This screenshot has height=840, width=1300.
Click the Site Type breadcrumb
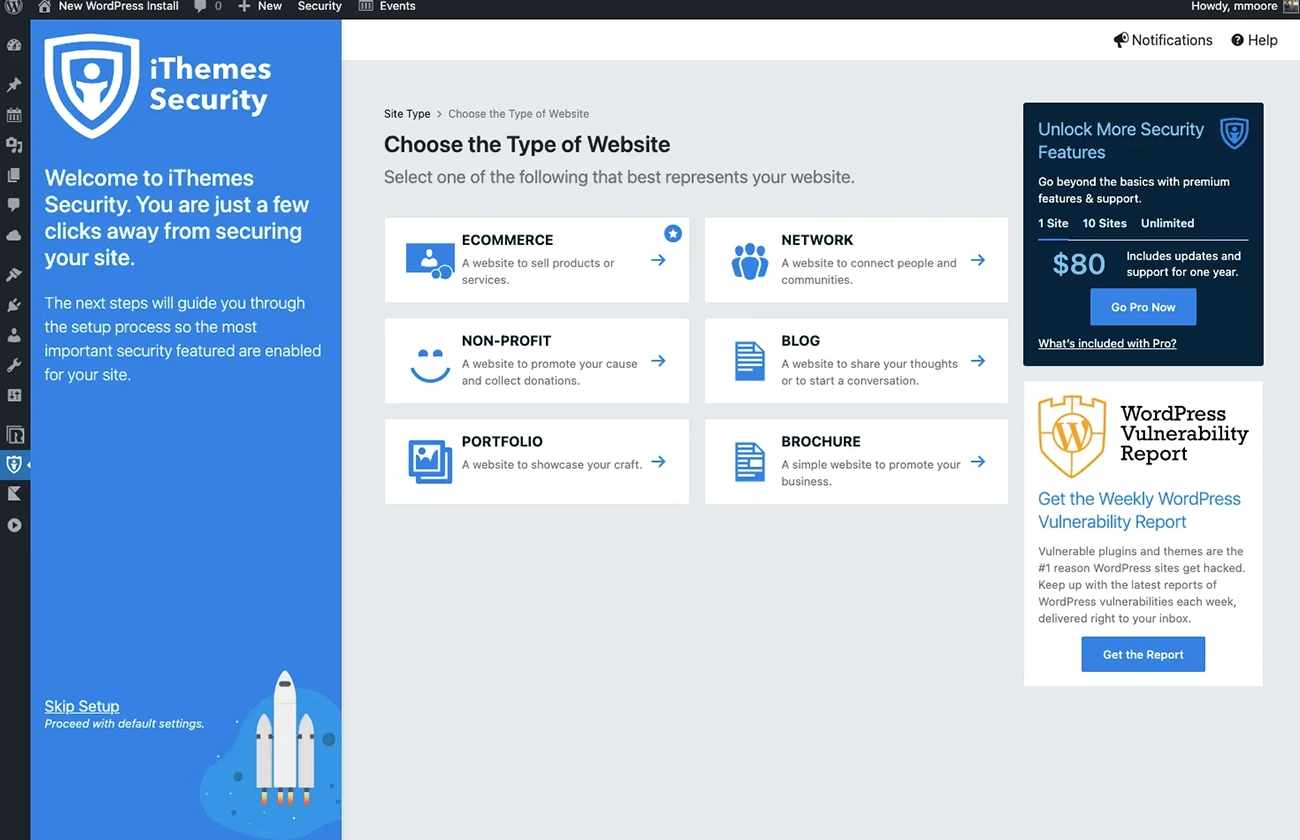[x=407, y=114]
